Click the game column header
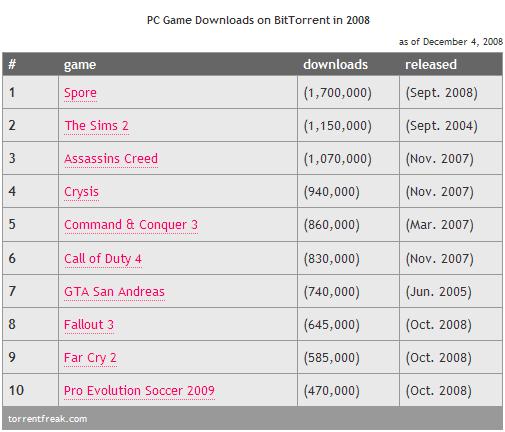 [x=80, y=65]
